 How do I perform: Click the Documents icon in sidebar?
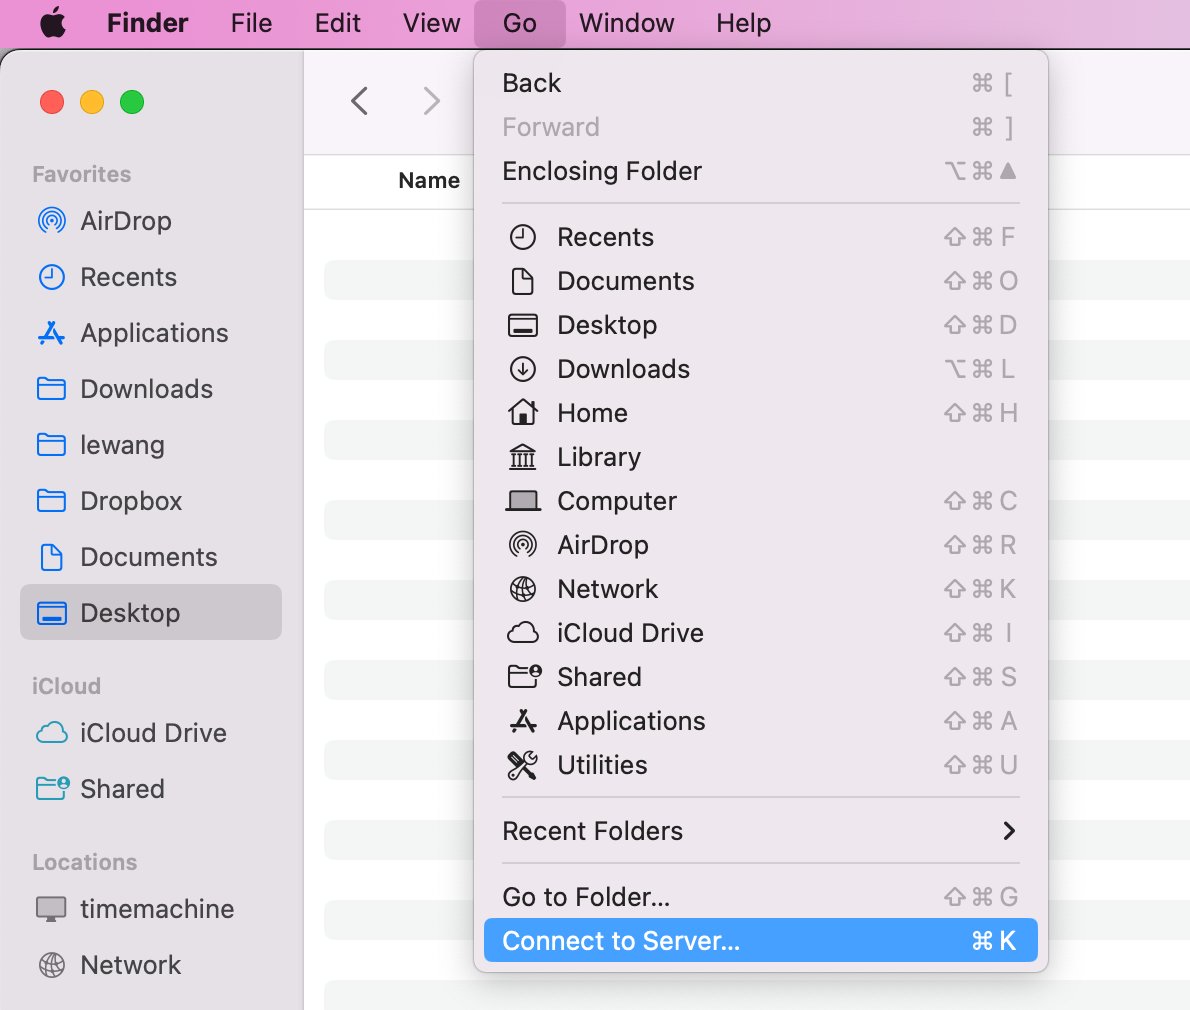(x=52, y=557)
